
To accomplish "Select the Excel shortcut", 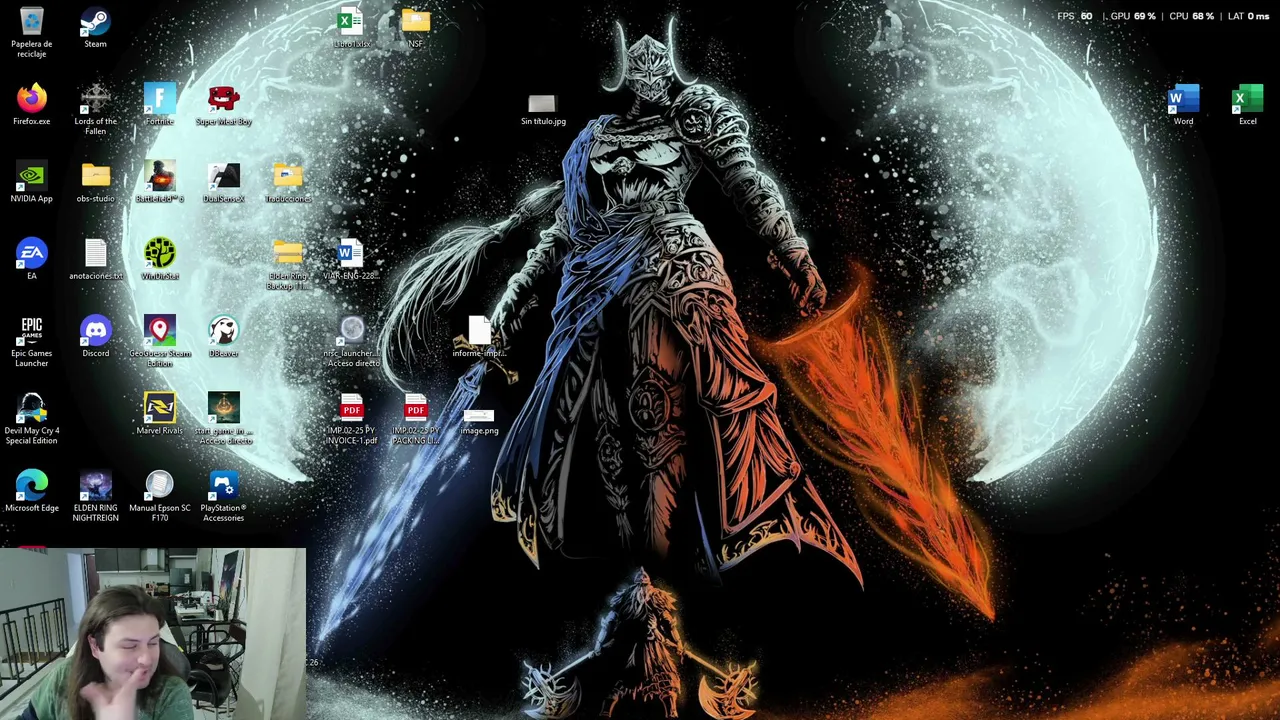I will [1247, 105].
